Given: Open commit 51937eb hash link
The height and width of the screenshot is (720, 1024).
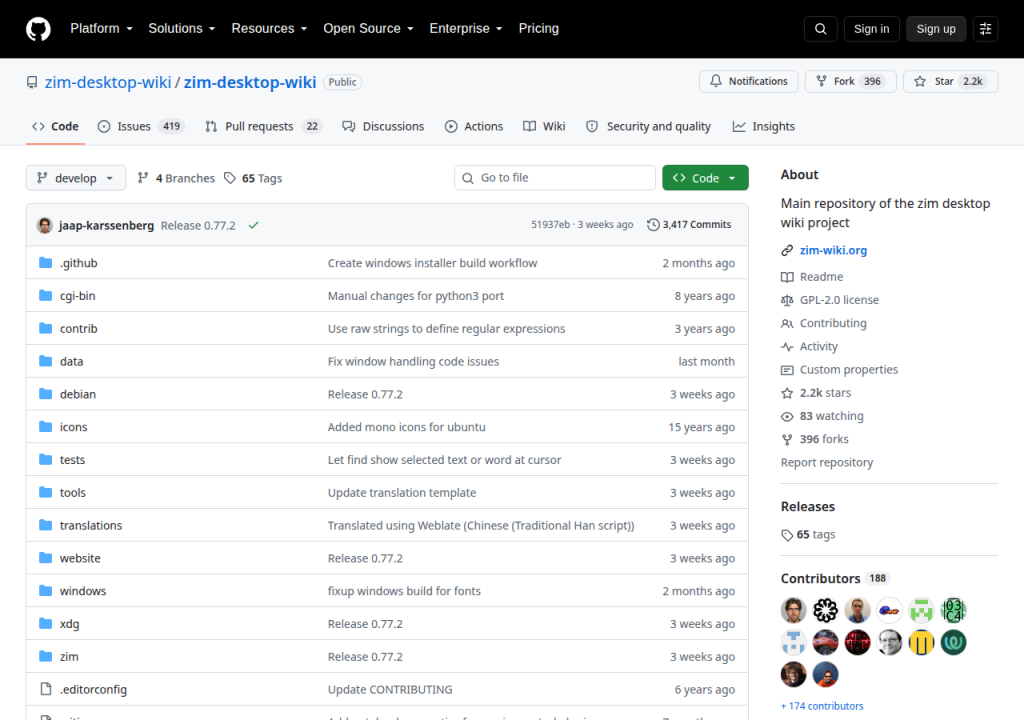Looking at the screenshot, I should pos(550,224).
